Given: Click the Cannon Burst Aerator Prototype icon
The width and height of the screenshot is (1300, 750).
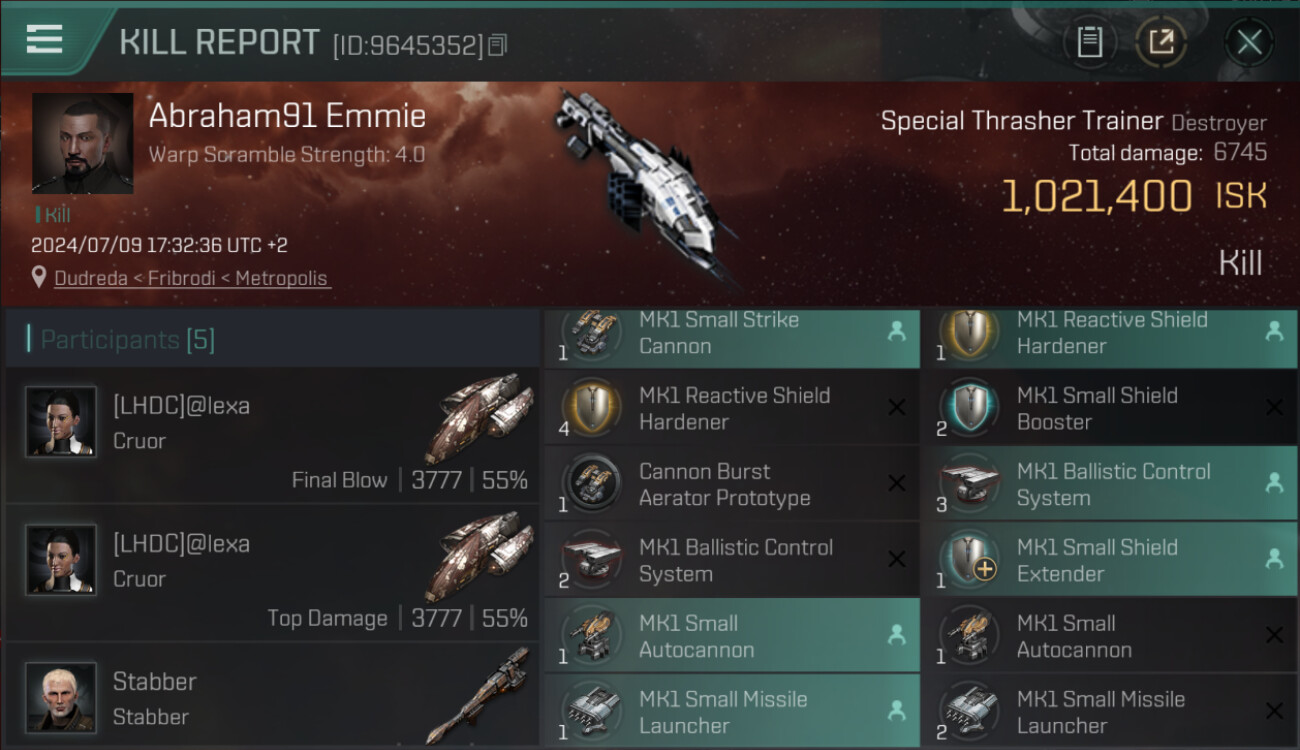Looking at the screenshot, I should click(x=590, y=484).
